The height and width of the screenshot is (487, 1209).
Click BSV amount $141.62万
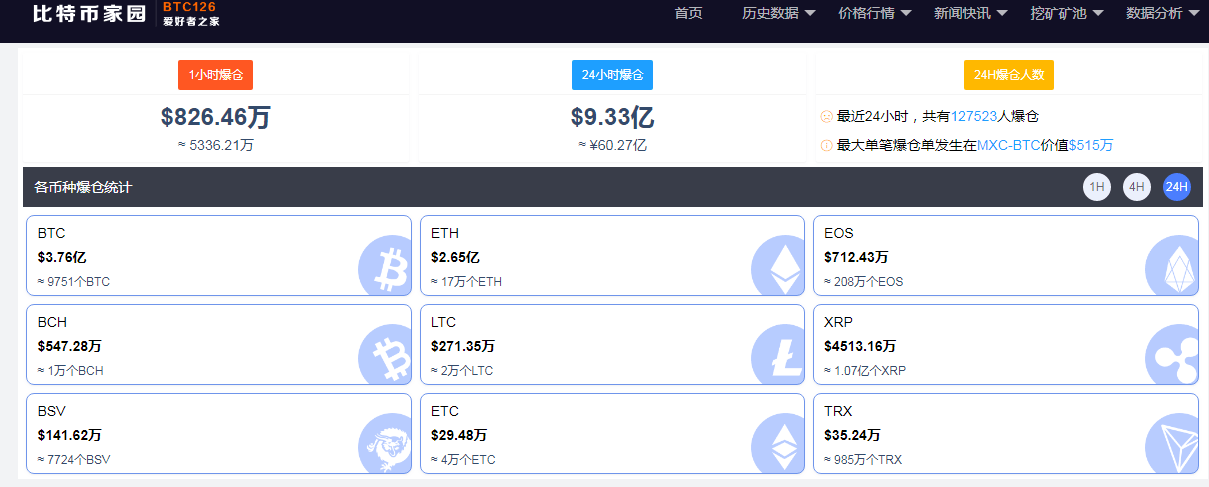click(69, 435)
